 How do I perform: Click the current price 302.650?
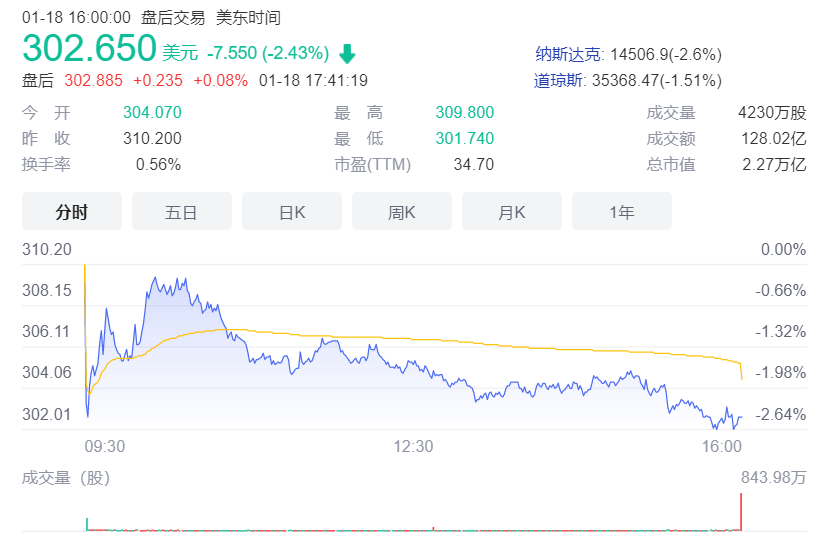[89, 49]
